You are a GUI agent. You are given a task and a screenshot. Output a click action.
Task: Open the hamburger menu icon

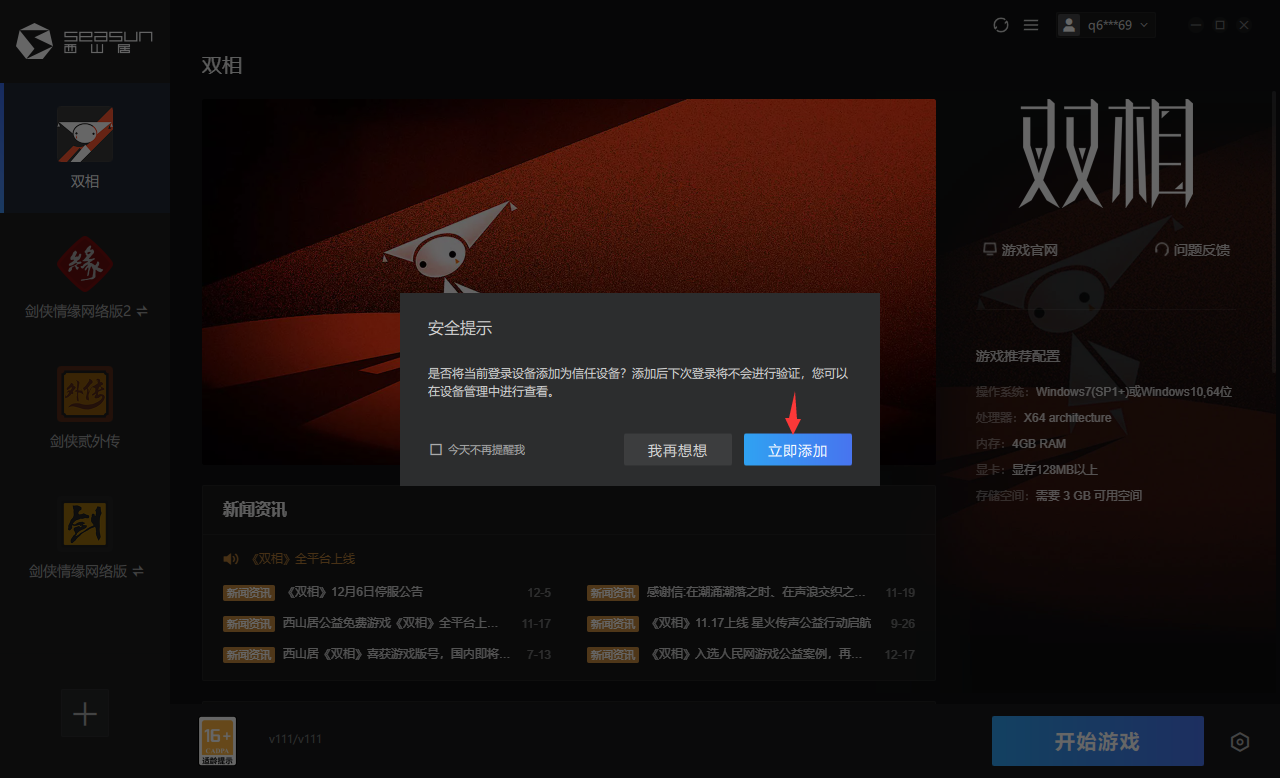coord(1031,25)
